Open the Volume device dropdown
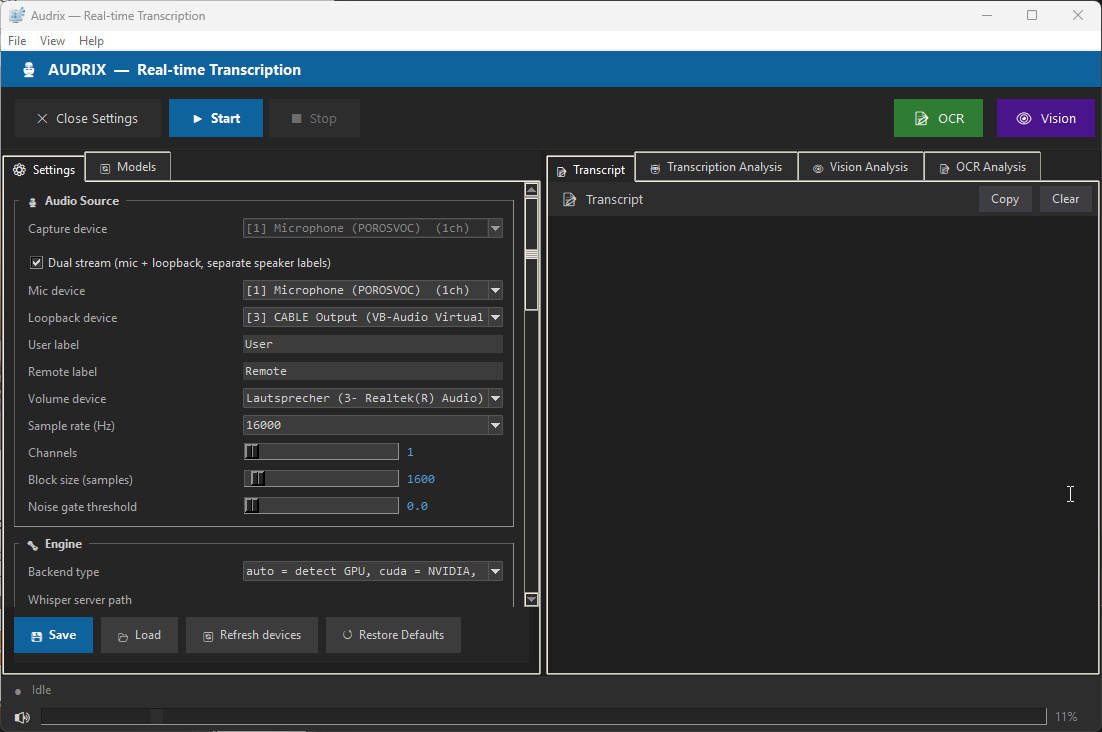The width and height of the screenshot is (1102, 732). coord(495,398)
